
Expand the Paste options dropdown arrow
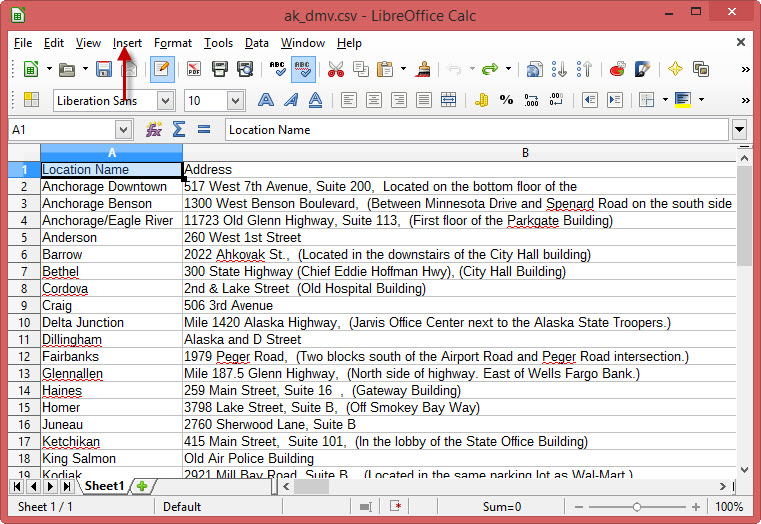tap(403, 69)
